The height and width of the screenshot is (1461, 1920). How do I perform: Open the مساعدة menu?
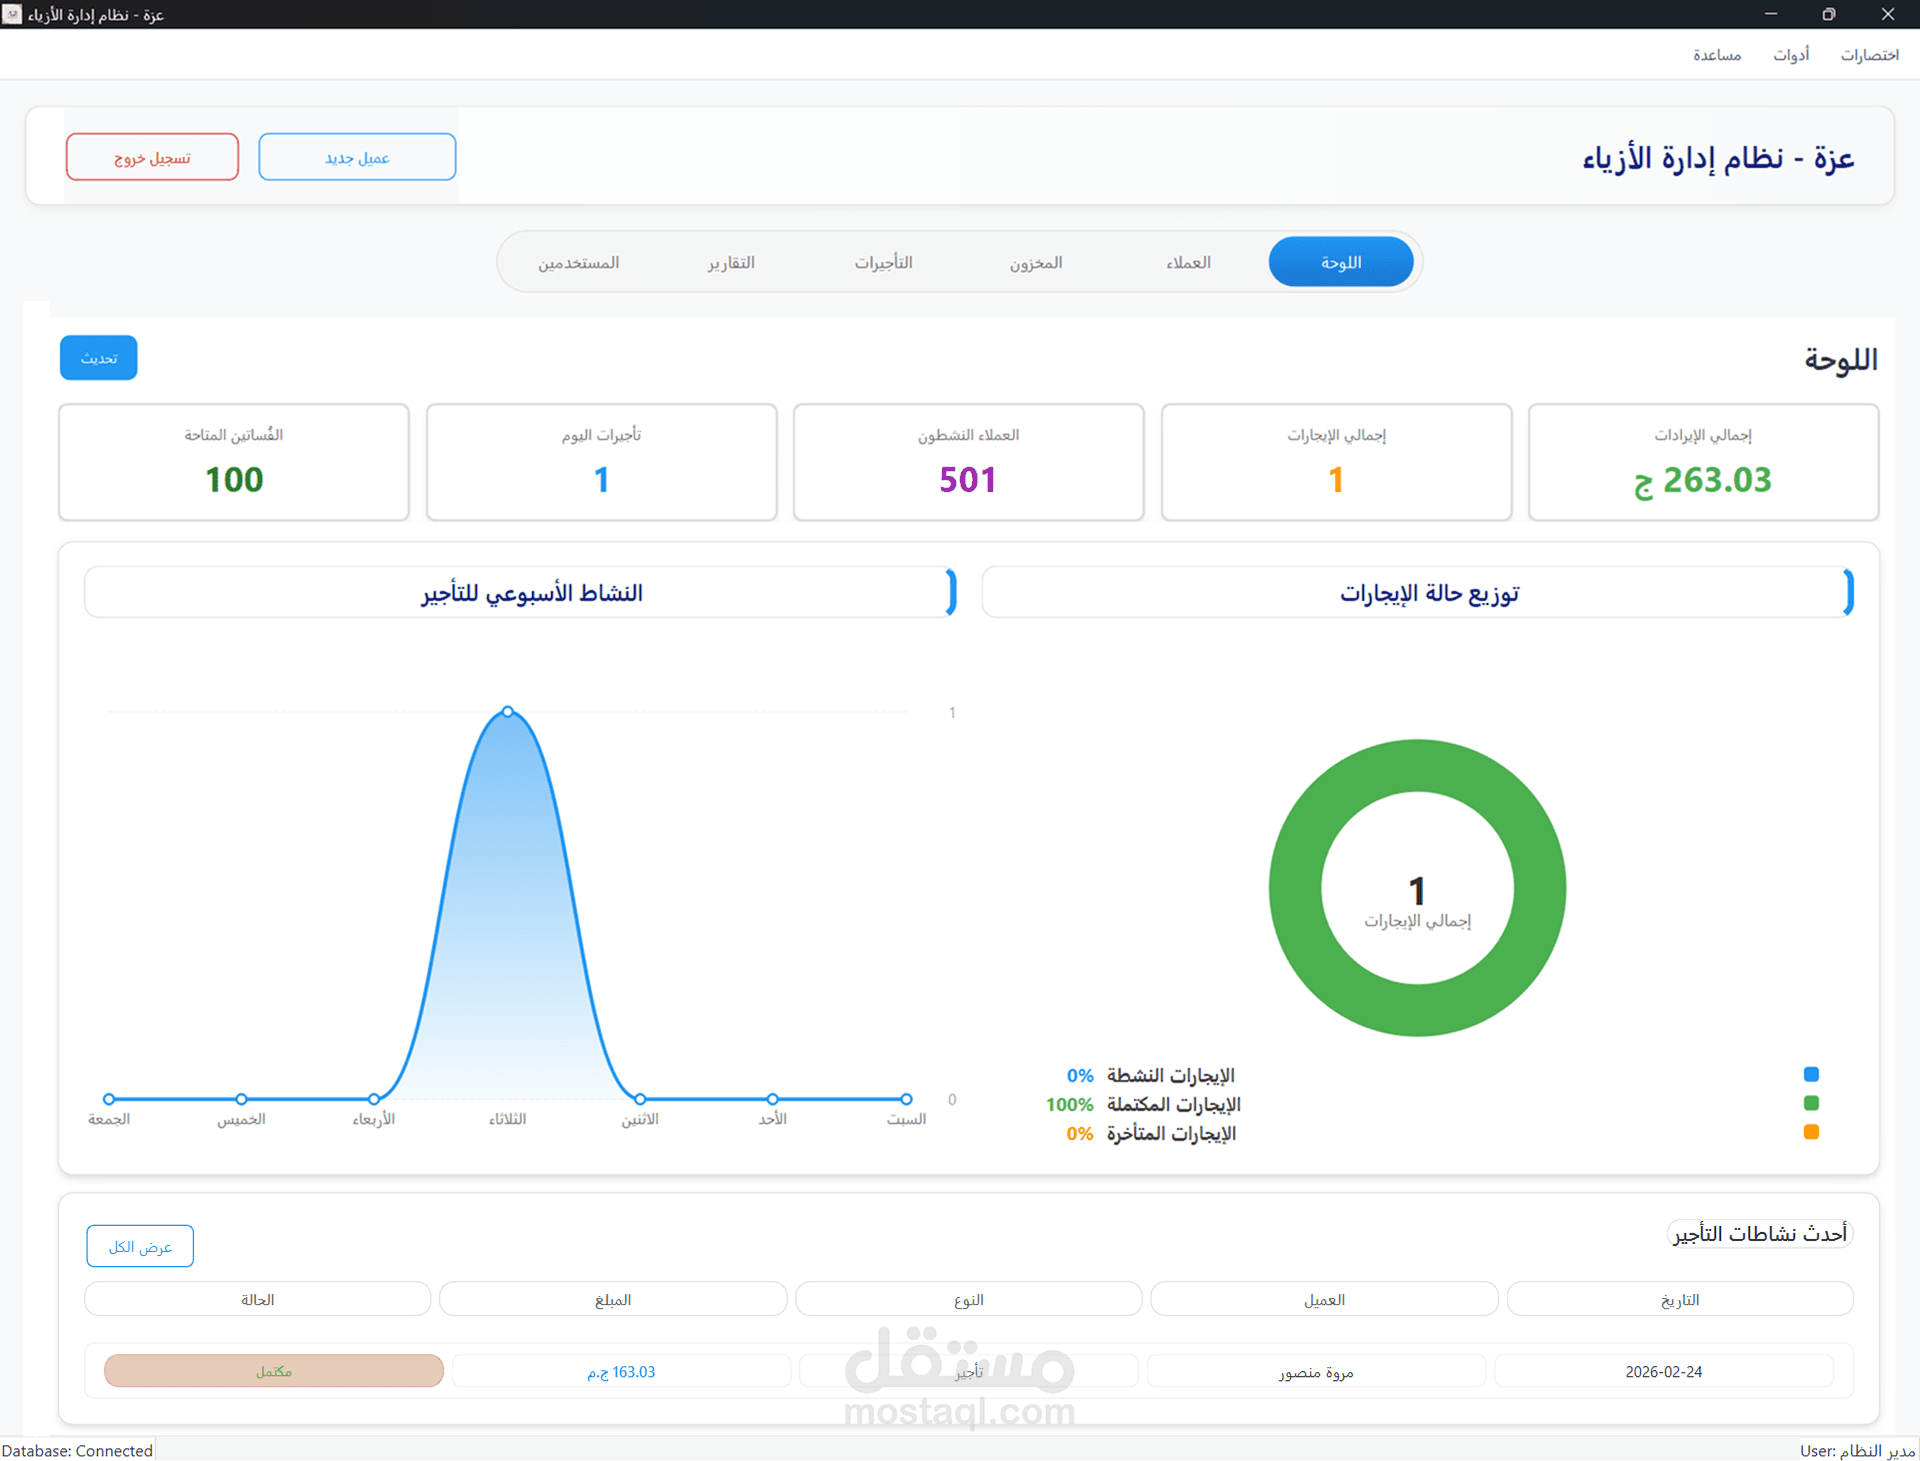coord(1716,55)
